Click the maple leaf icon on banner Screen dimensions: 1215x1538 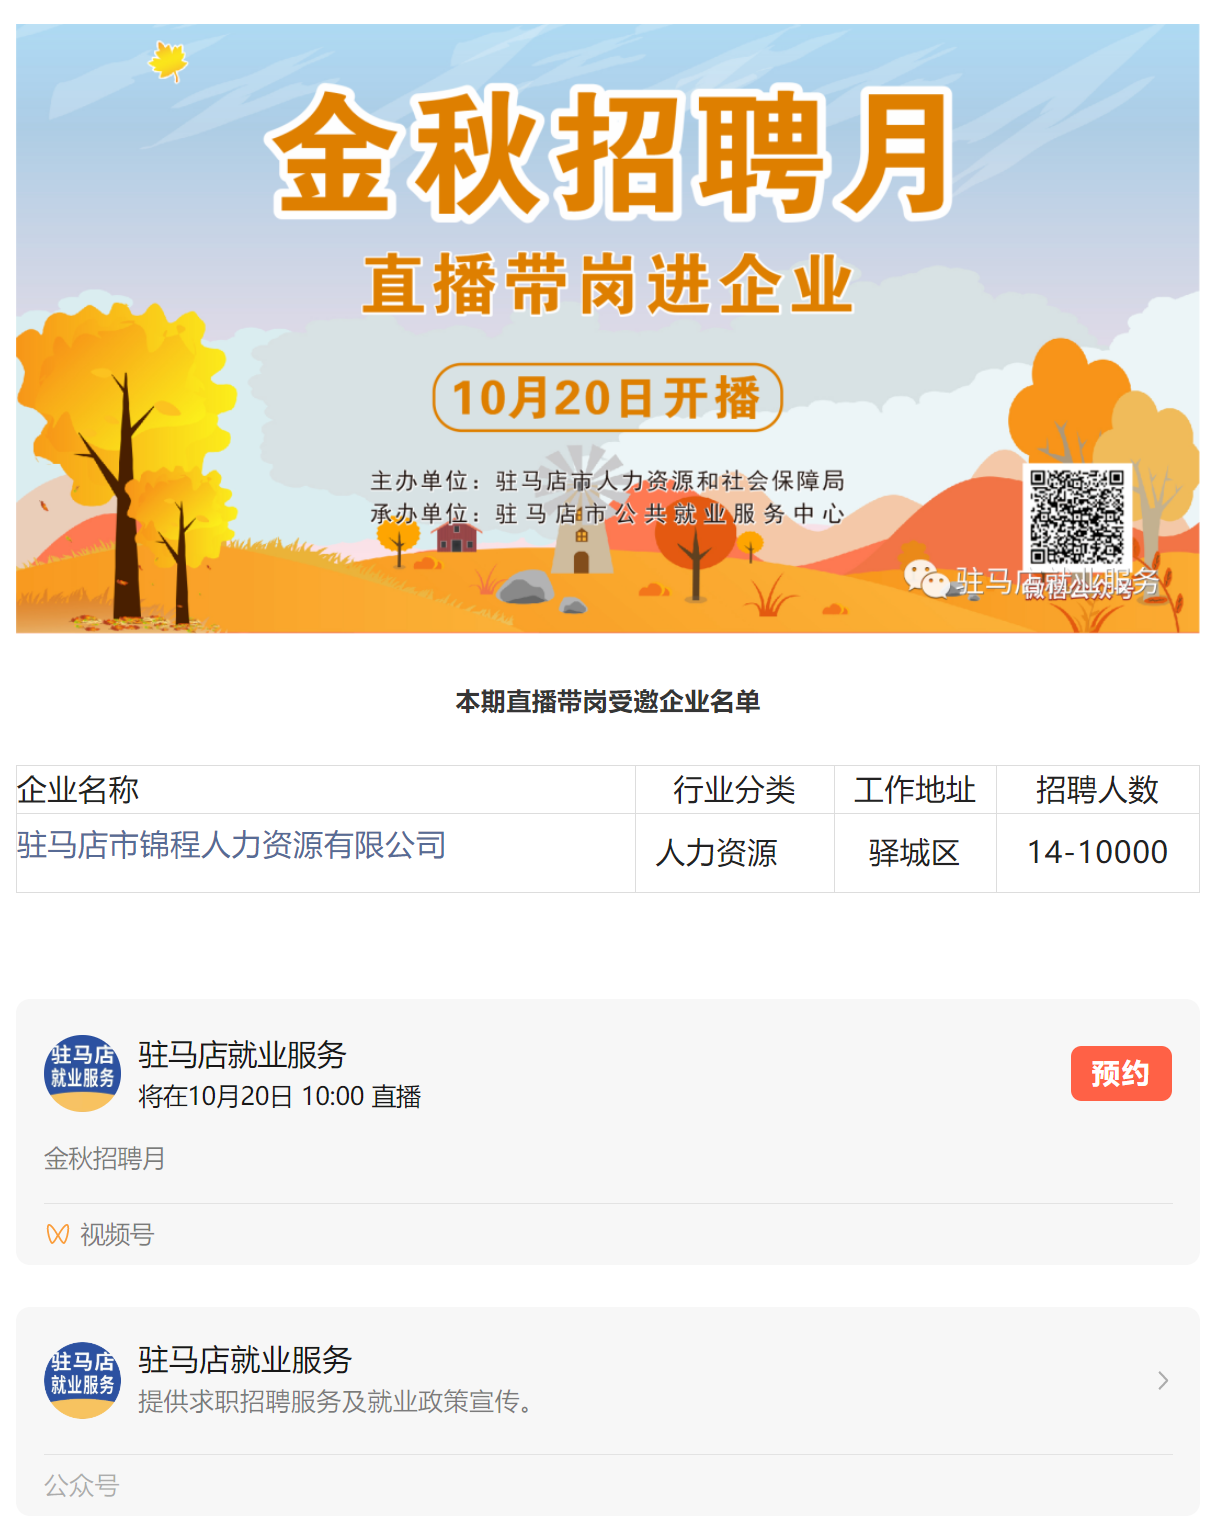pos(168,62)
